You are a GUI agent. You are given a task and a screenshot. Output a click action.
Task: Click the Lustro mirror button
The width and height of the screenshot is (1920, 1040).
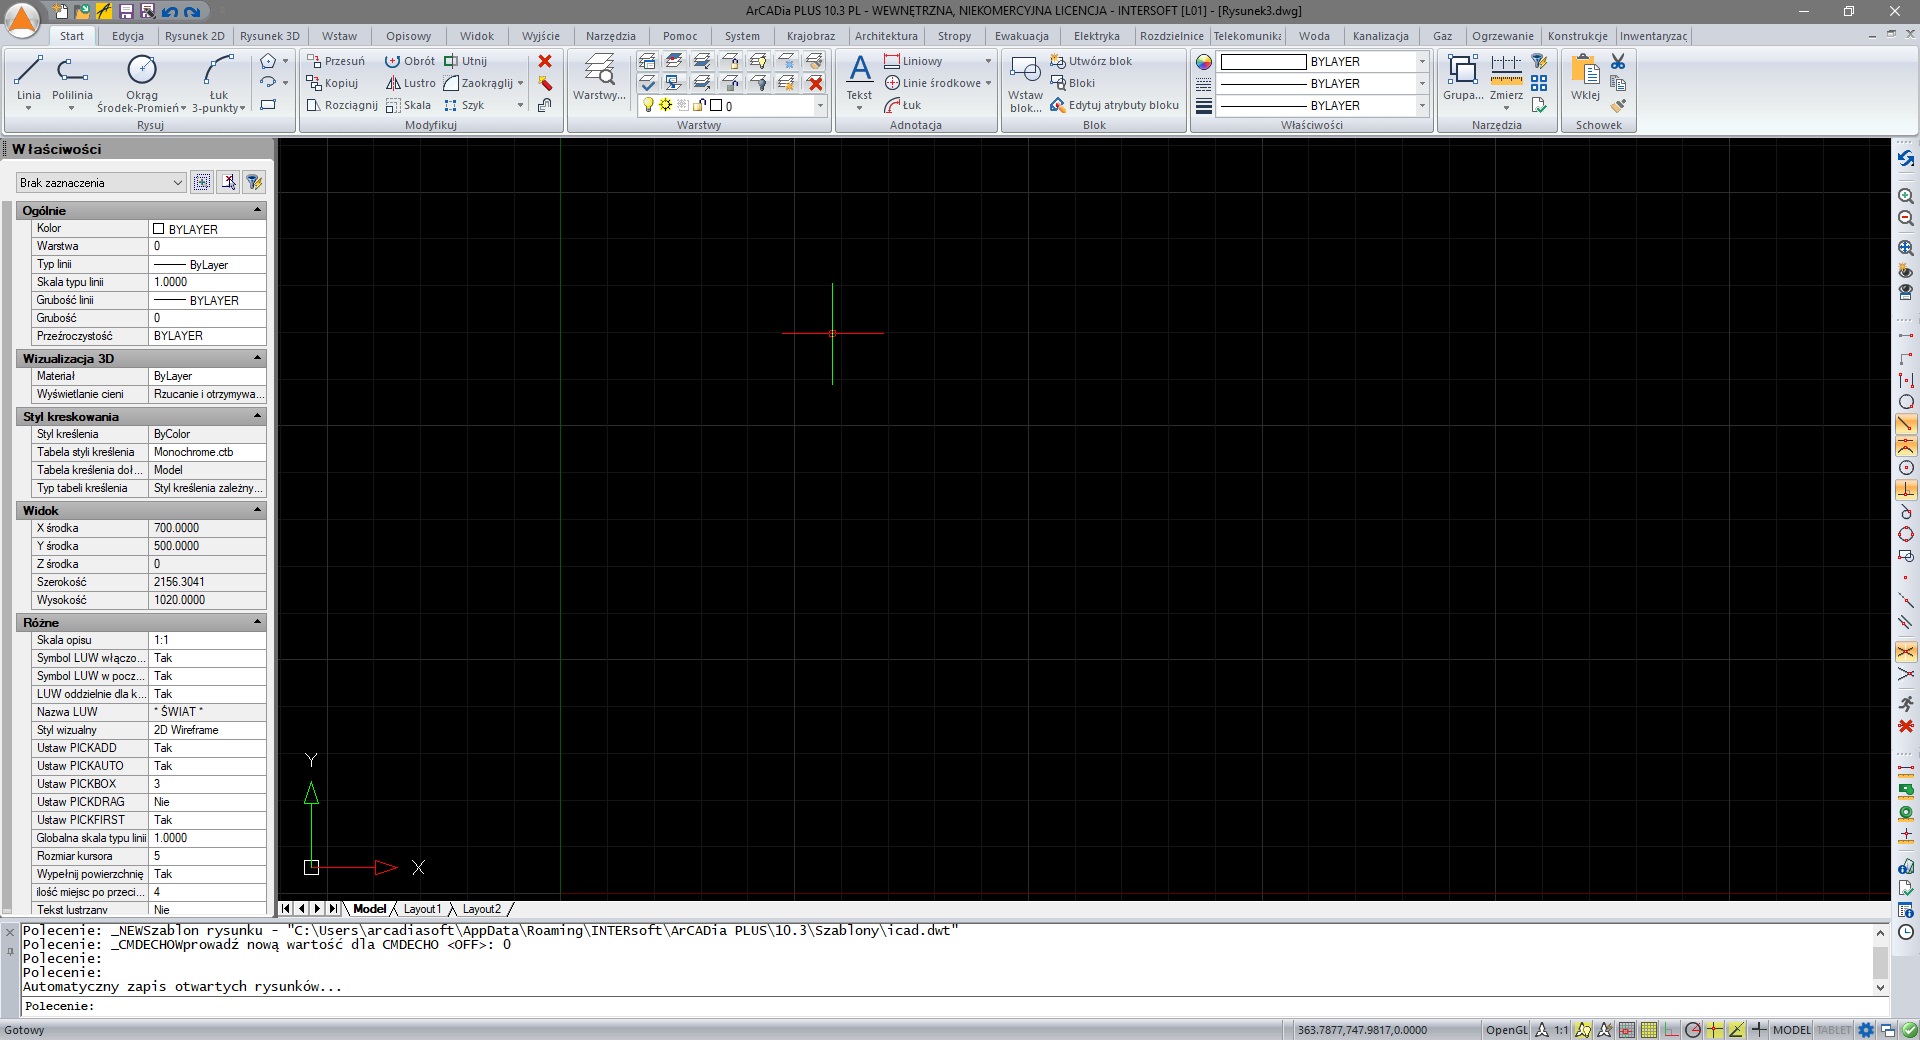pos(410,83)
